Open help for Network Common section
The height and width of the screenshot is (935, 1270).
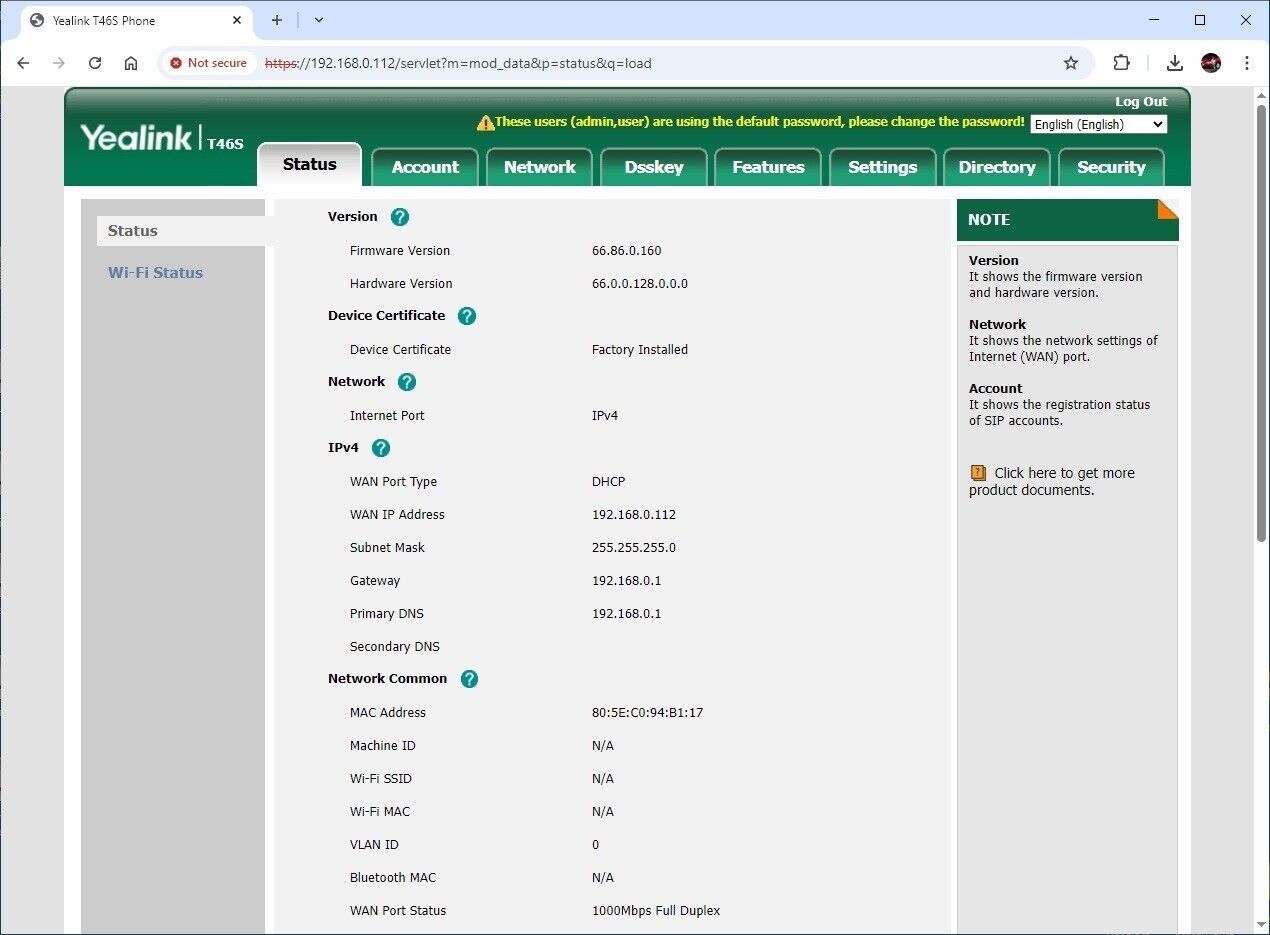pos(470,679)
